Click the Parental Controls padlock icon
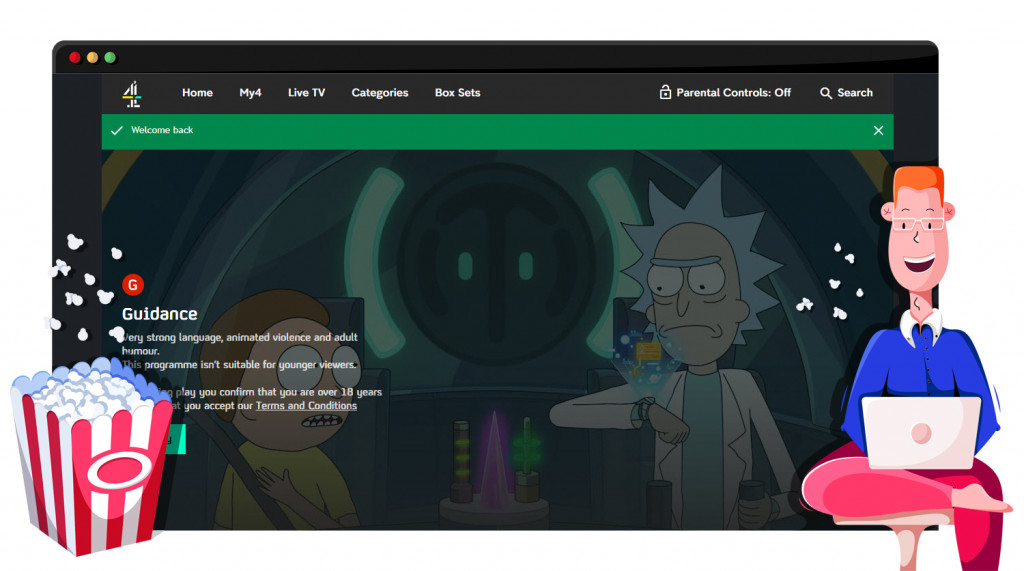This screenshot has width=1024, height=571. click(x=665, y=92)
